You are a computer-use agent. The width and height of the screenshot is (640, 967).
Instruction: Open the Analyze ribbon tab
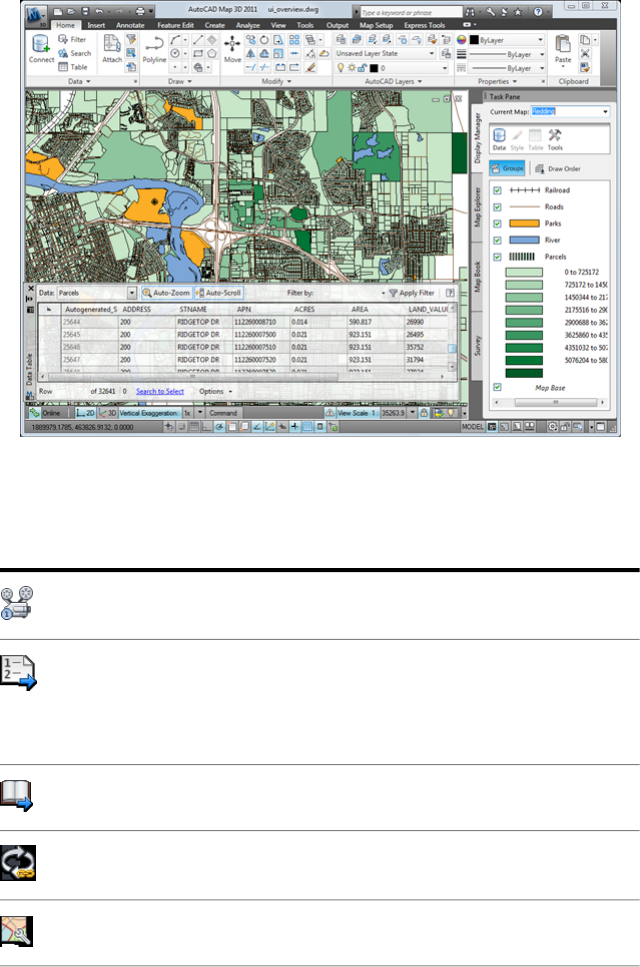[x=248, y=25]
